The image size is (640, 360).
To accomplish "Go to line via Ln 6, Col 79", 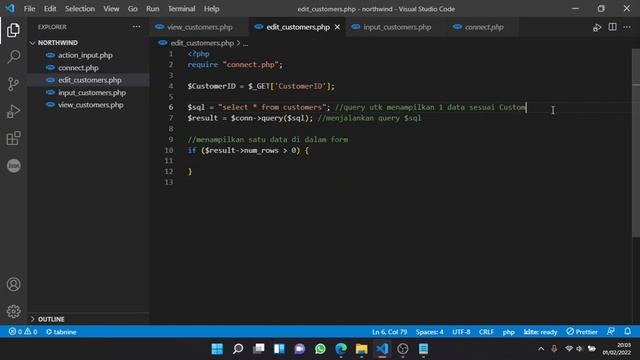I will click(389, 332).
